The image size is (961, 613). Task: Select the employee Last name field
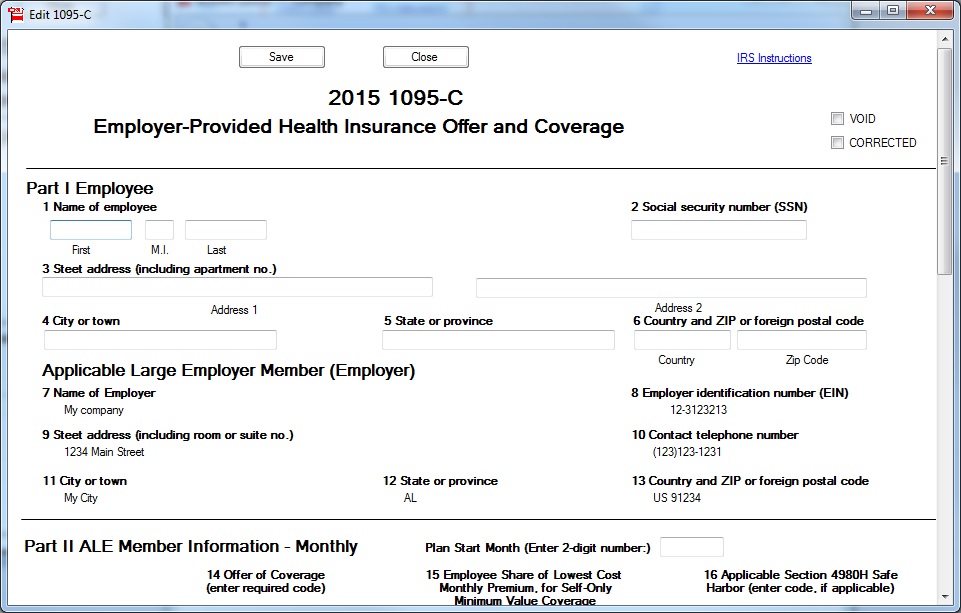click(x=226, y=230)
